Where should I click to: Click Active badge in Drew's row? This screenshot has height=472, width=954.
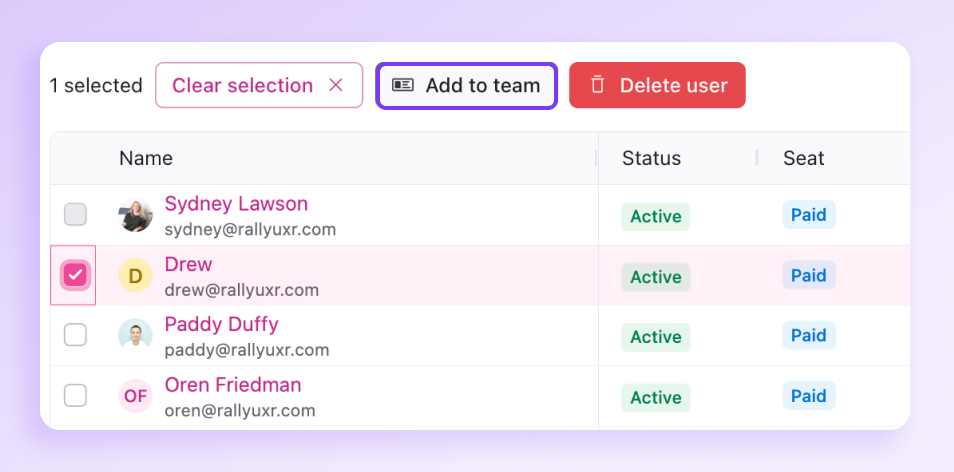[x=656, y=277]
